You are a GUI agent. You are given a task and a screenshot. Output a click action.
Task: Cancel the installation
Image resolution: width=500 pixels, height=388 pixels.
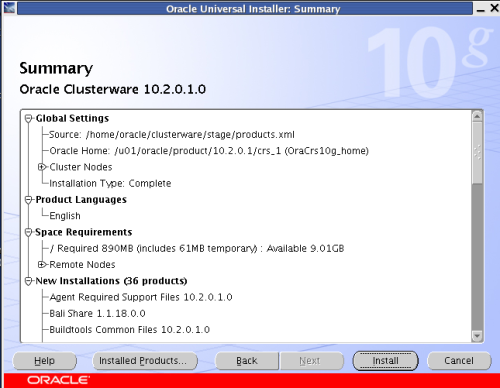tap(459, 361)
